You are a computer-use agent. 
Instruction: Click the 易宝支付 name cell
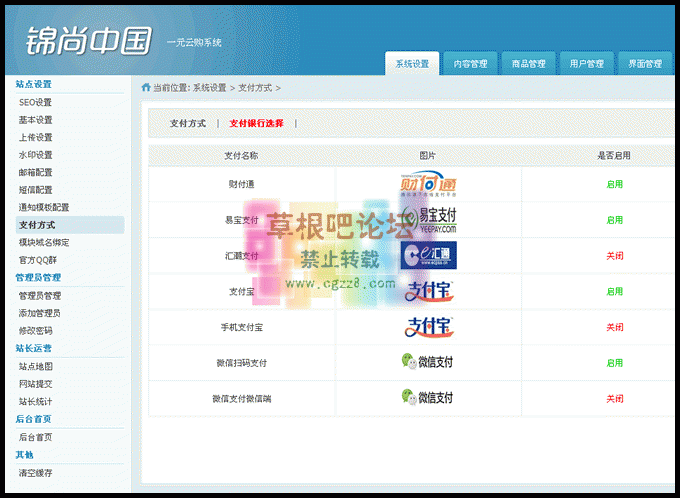coord(241,220)
